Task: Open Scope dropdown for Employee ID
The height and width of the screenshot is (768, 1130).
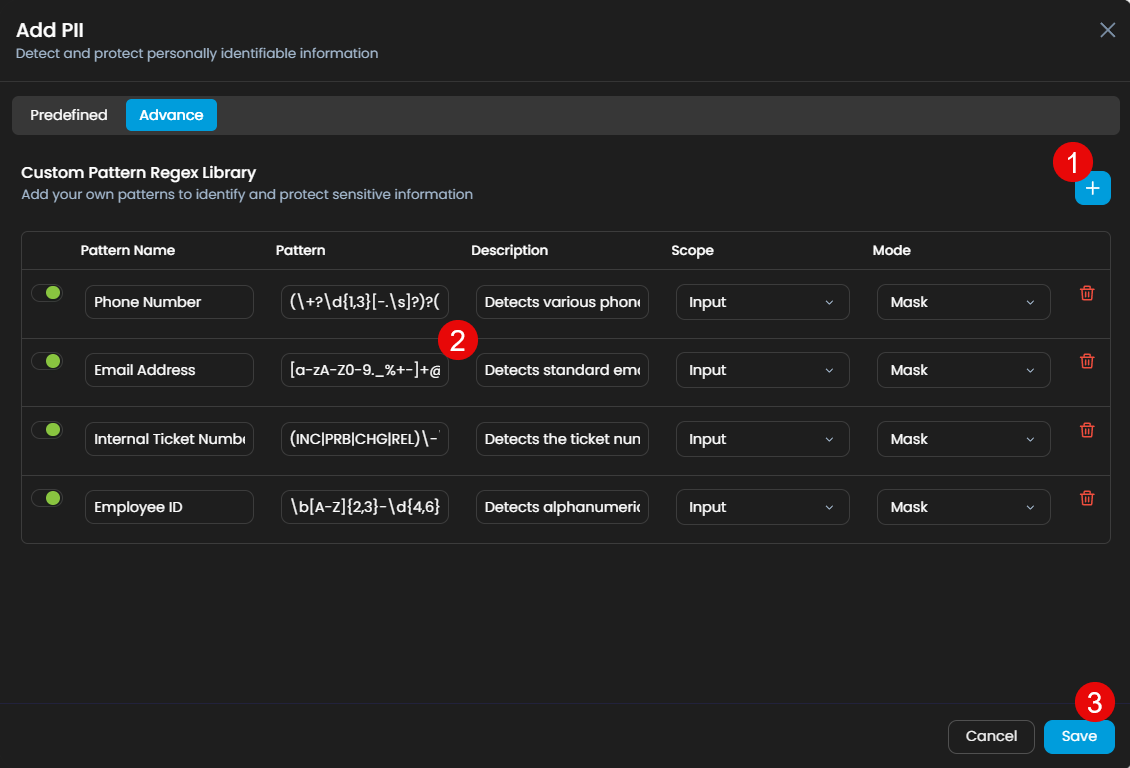Action: click(x=762, y=507)
